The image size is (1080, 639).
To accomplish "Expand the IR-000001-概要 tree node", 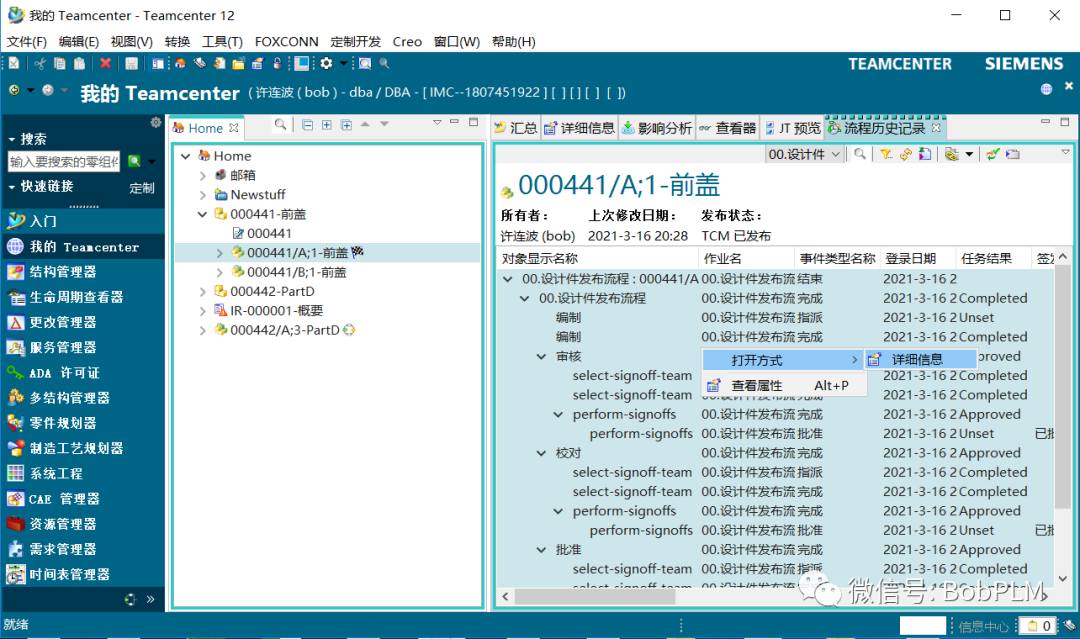I will [x=202, y=311].
